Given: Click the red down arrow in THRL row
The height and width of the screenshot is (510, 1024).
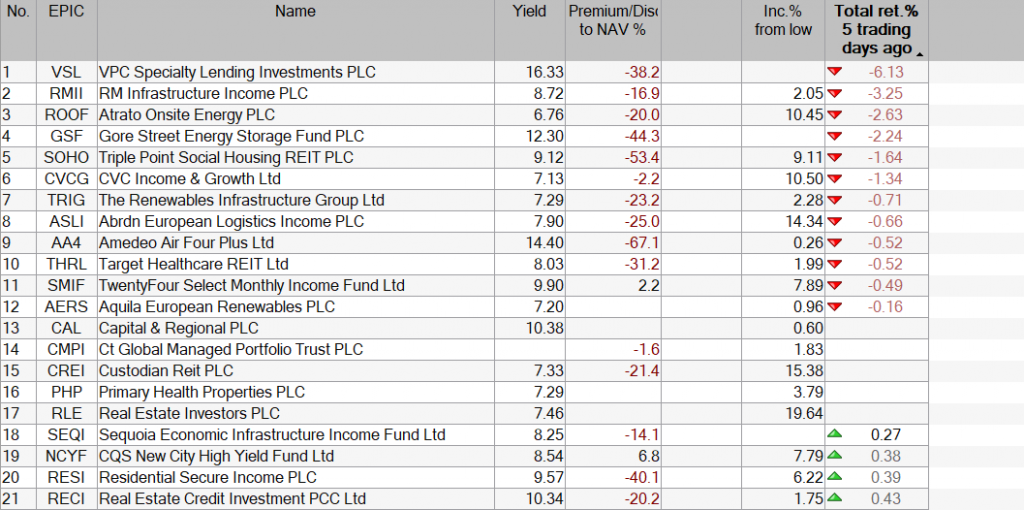Looking at the screenshot, I should pyautogui.click(x=835, y=264).
